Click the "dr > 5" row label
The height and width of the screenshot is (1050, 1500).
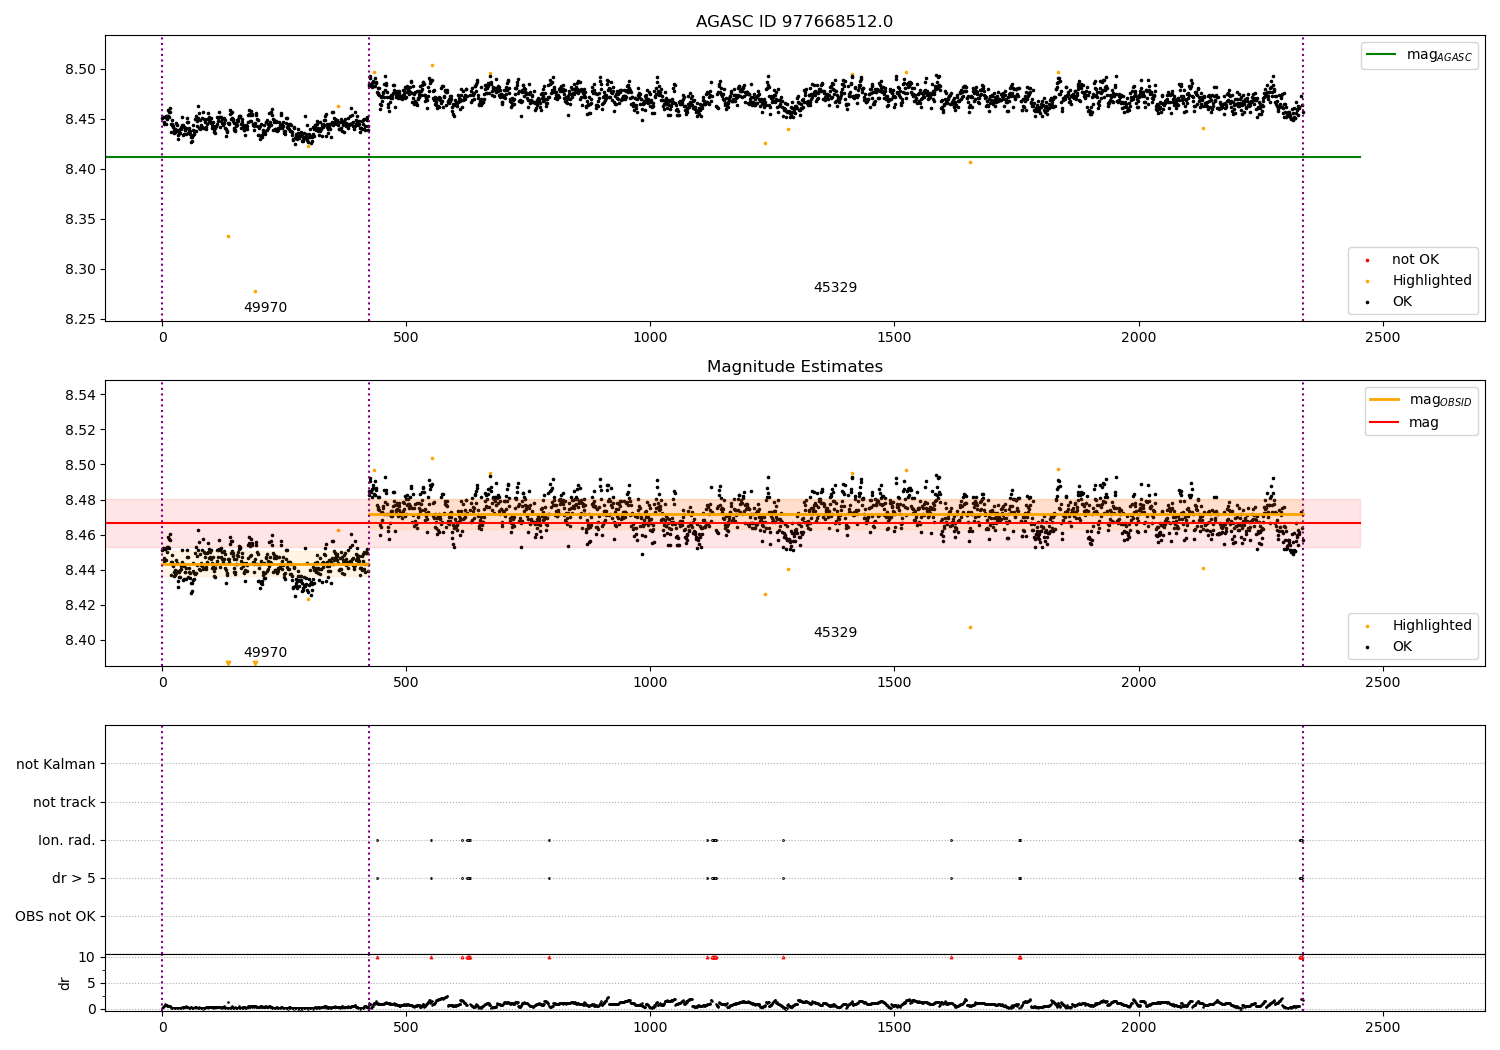74,878
